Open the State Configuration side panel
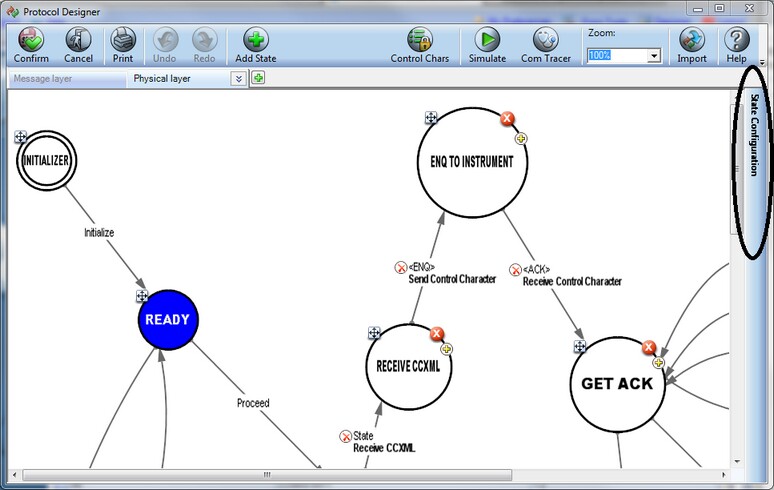The width and height of the screenshot is (774, 490). (x=754, y=135)
